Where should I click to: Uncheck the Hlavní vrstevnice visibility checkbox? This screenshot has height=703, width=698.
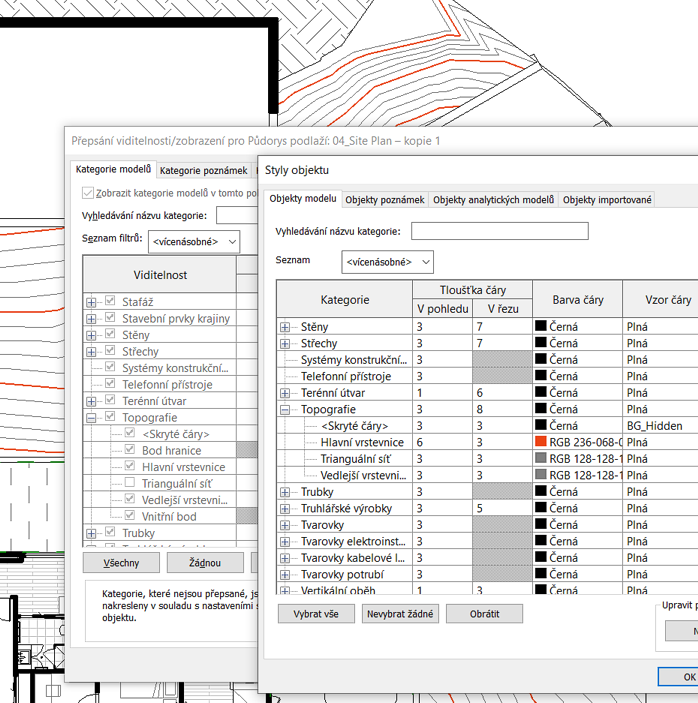click(x=130, y=467)
